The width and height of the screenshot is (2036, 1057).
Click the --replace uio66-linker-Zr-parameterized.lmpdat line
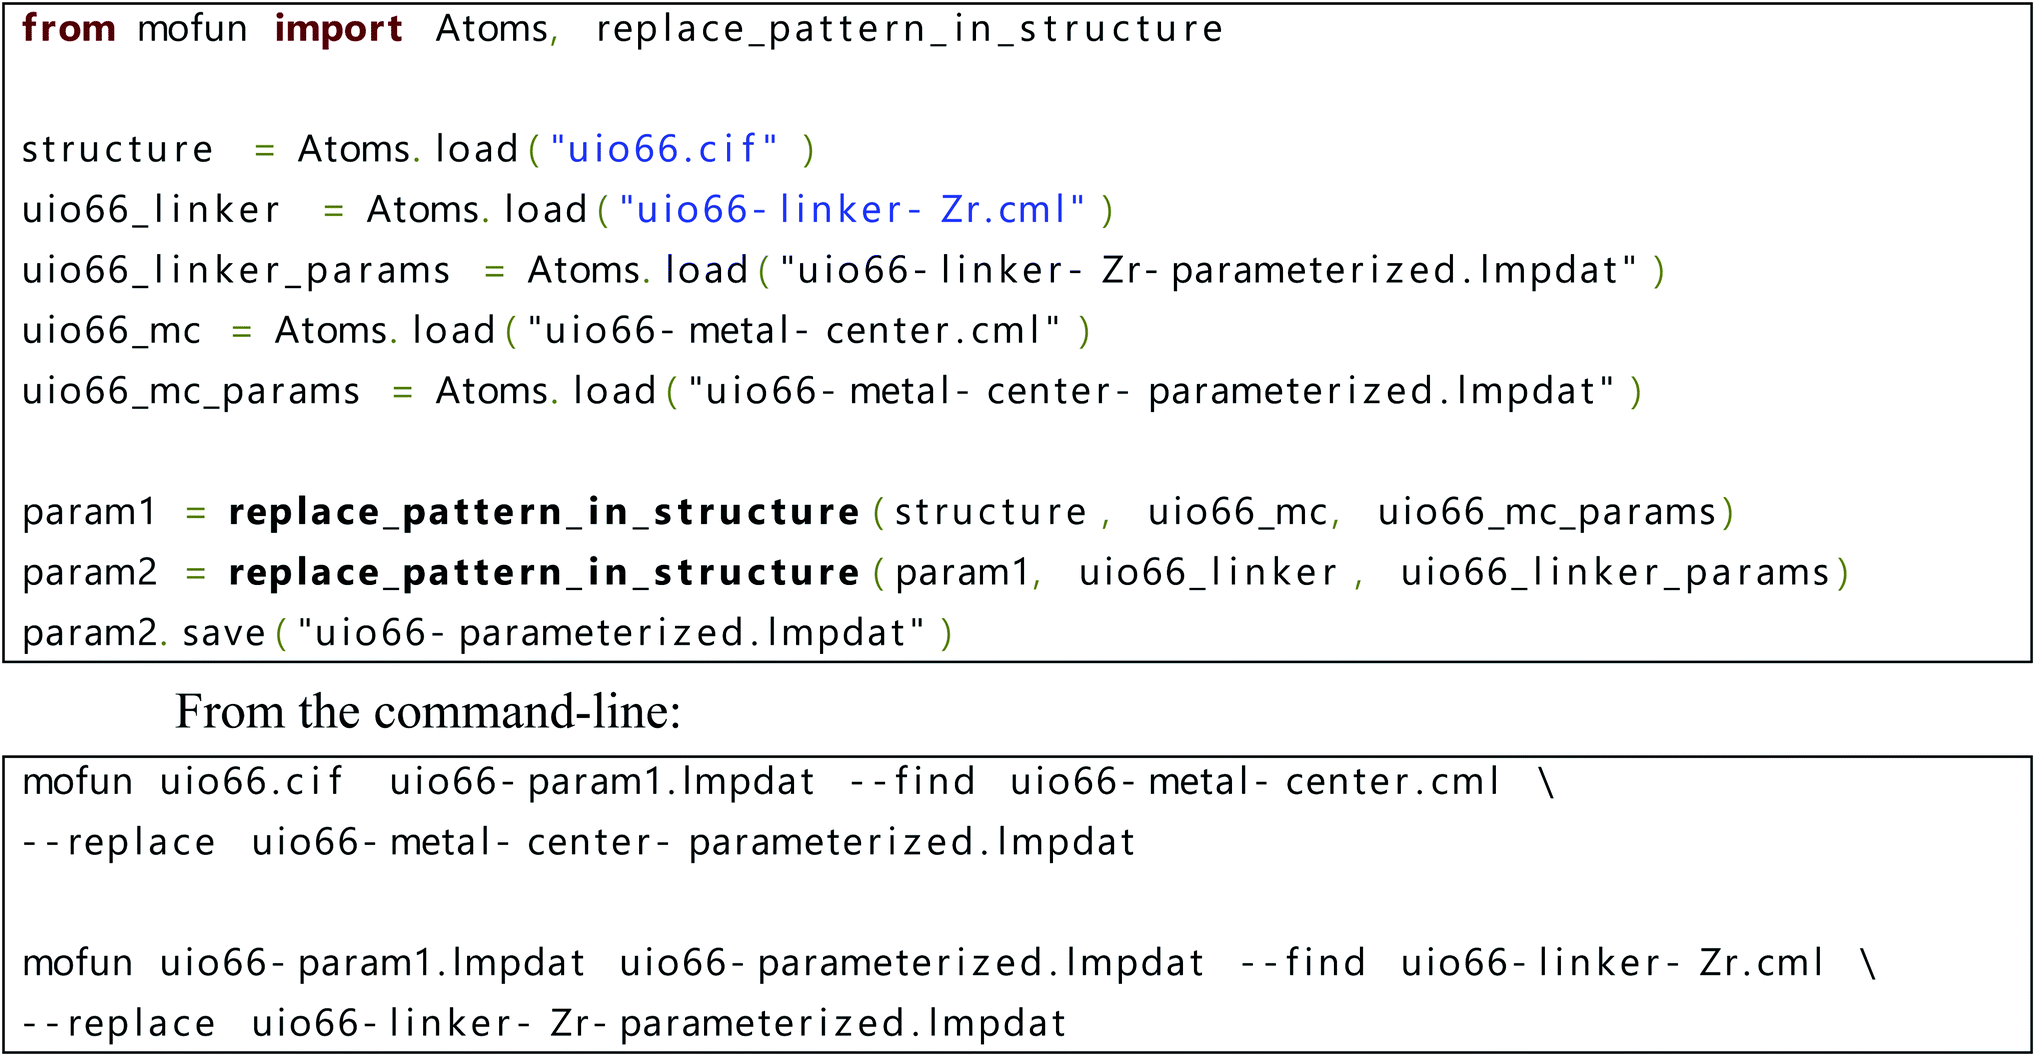(544, 1024)
